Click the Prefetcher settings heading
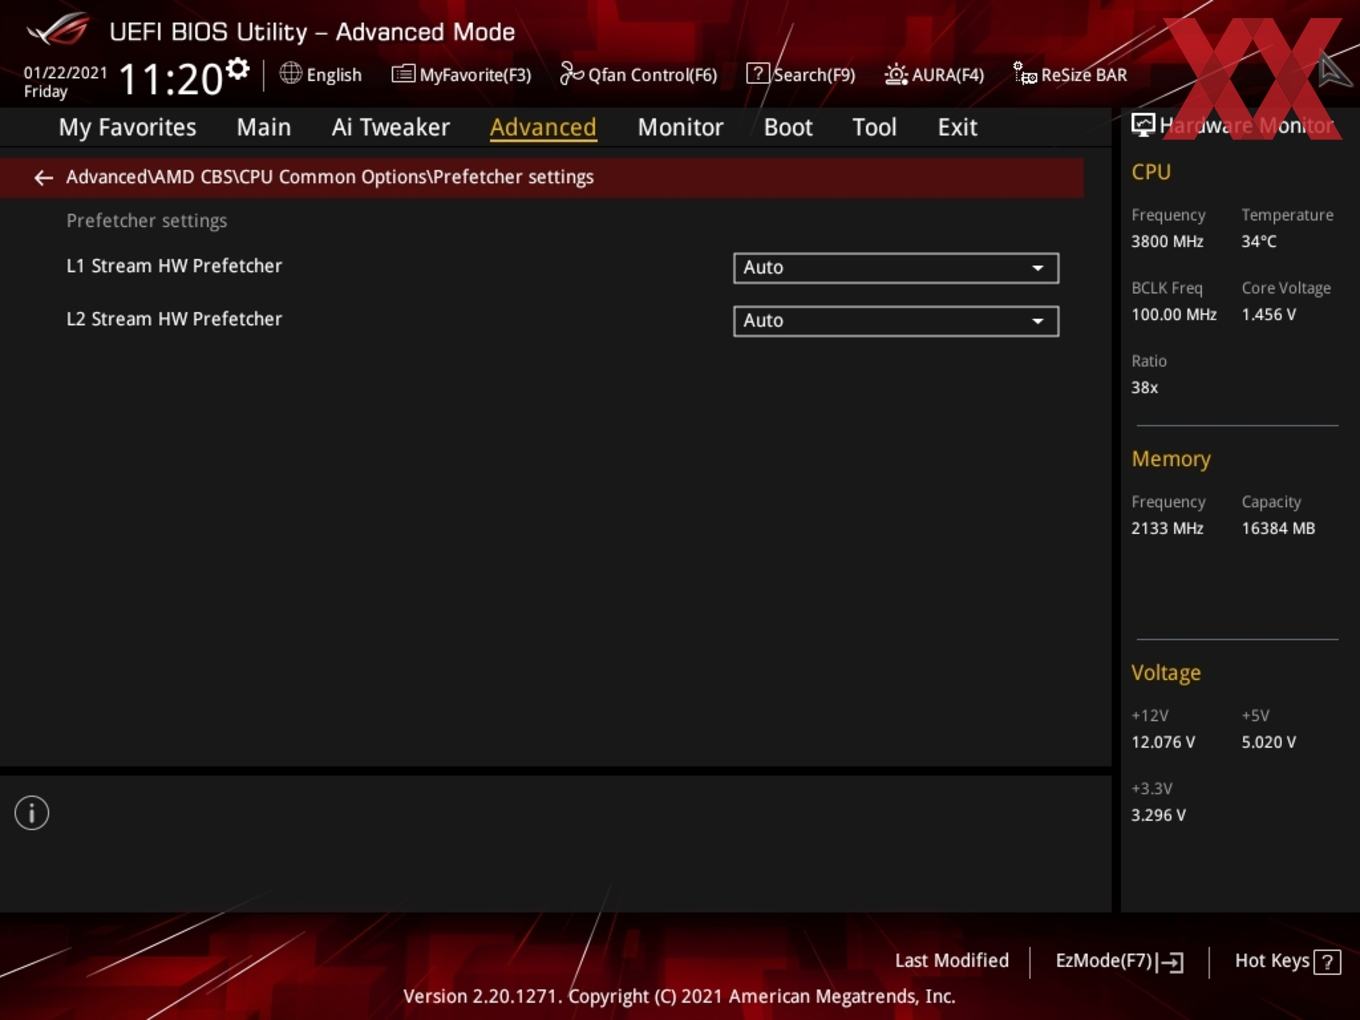This screenshot has height=1020, width=1360. 146,221
